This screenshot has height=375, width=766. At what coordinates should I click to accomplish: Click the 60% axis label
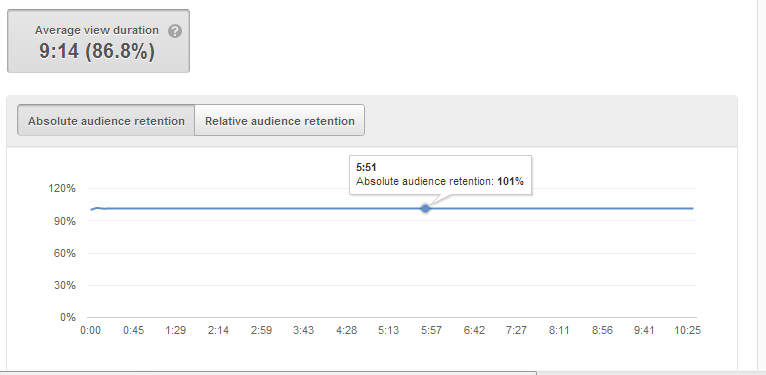[x=64, y=253]
